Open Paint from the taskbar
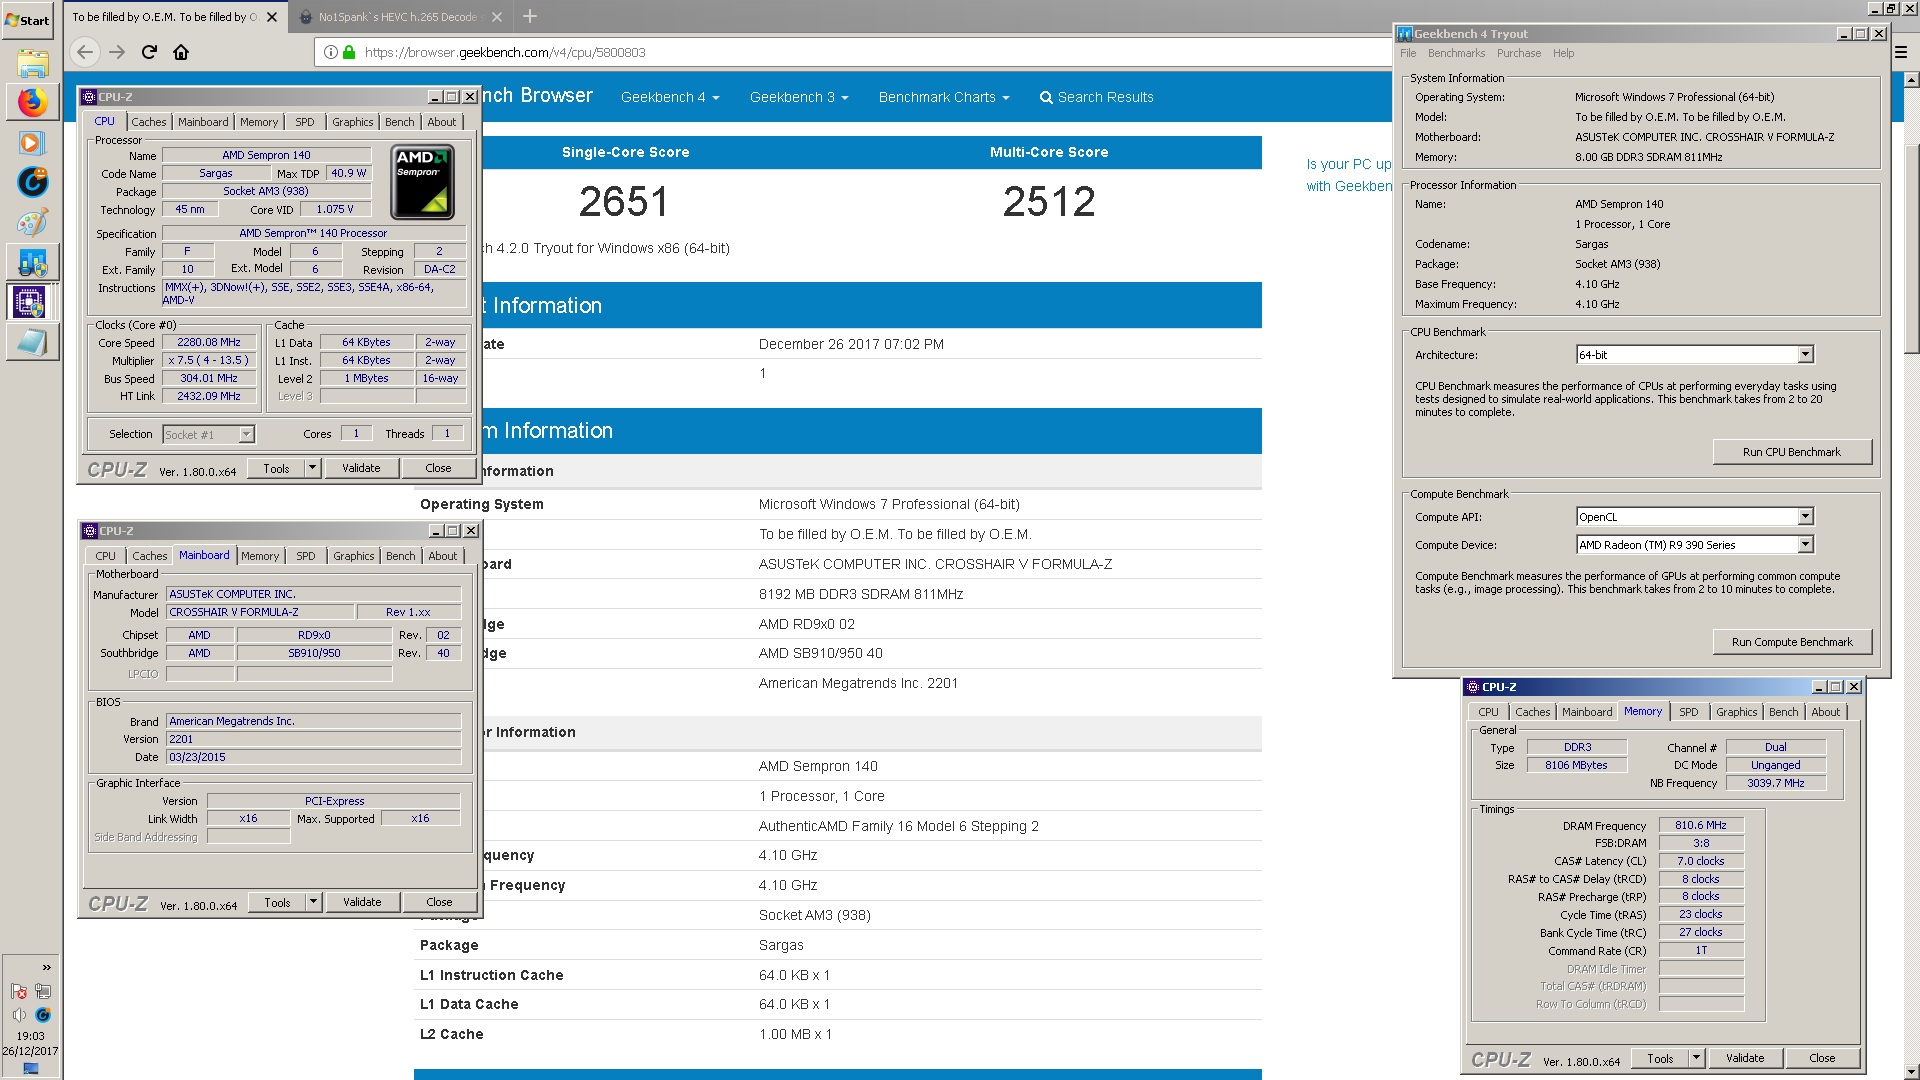The image size is (1920, 1080). tap(32, 222)
